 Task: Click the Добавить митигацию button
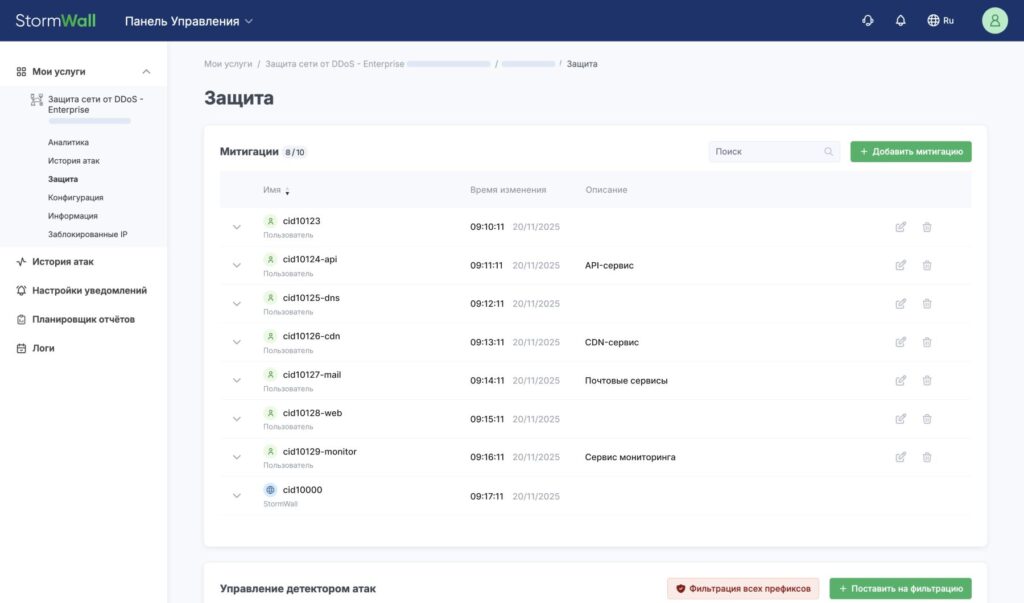click(x=913, y=151)
